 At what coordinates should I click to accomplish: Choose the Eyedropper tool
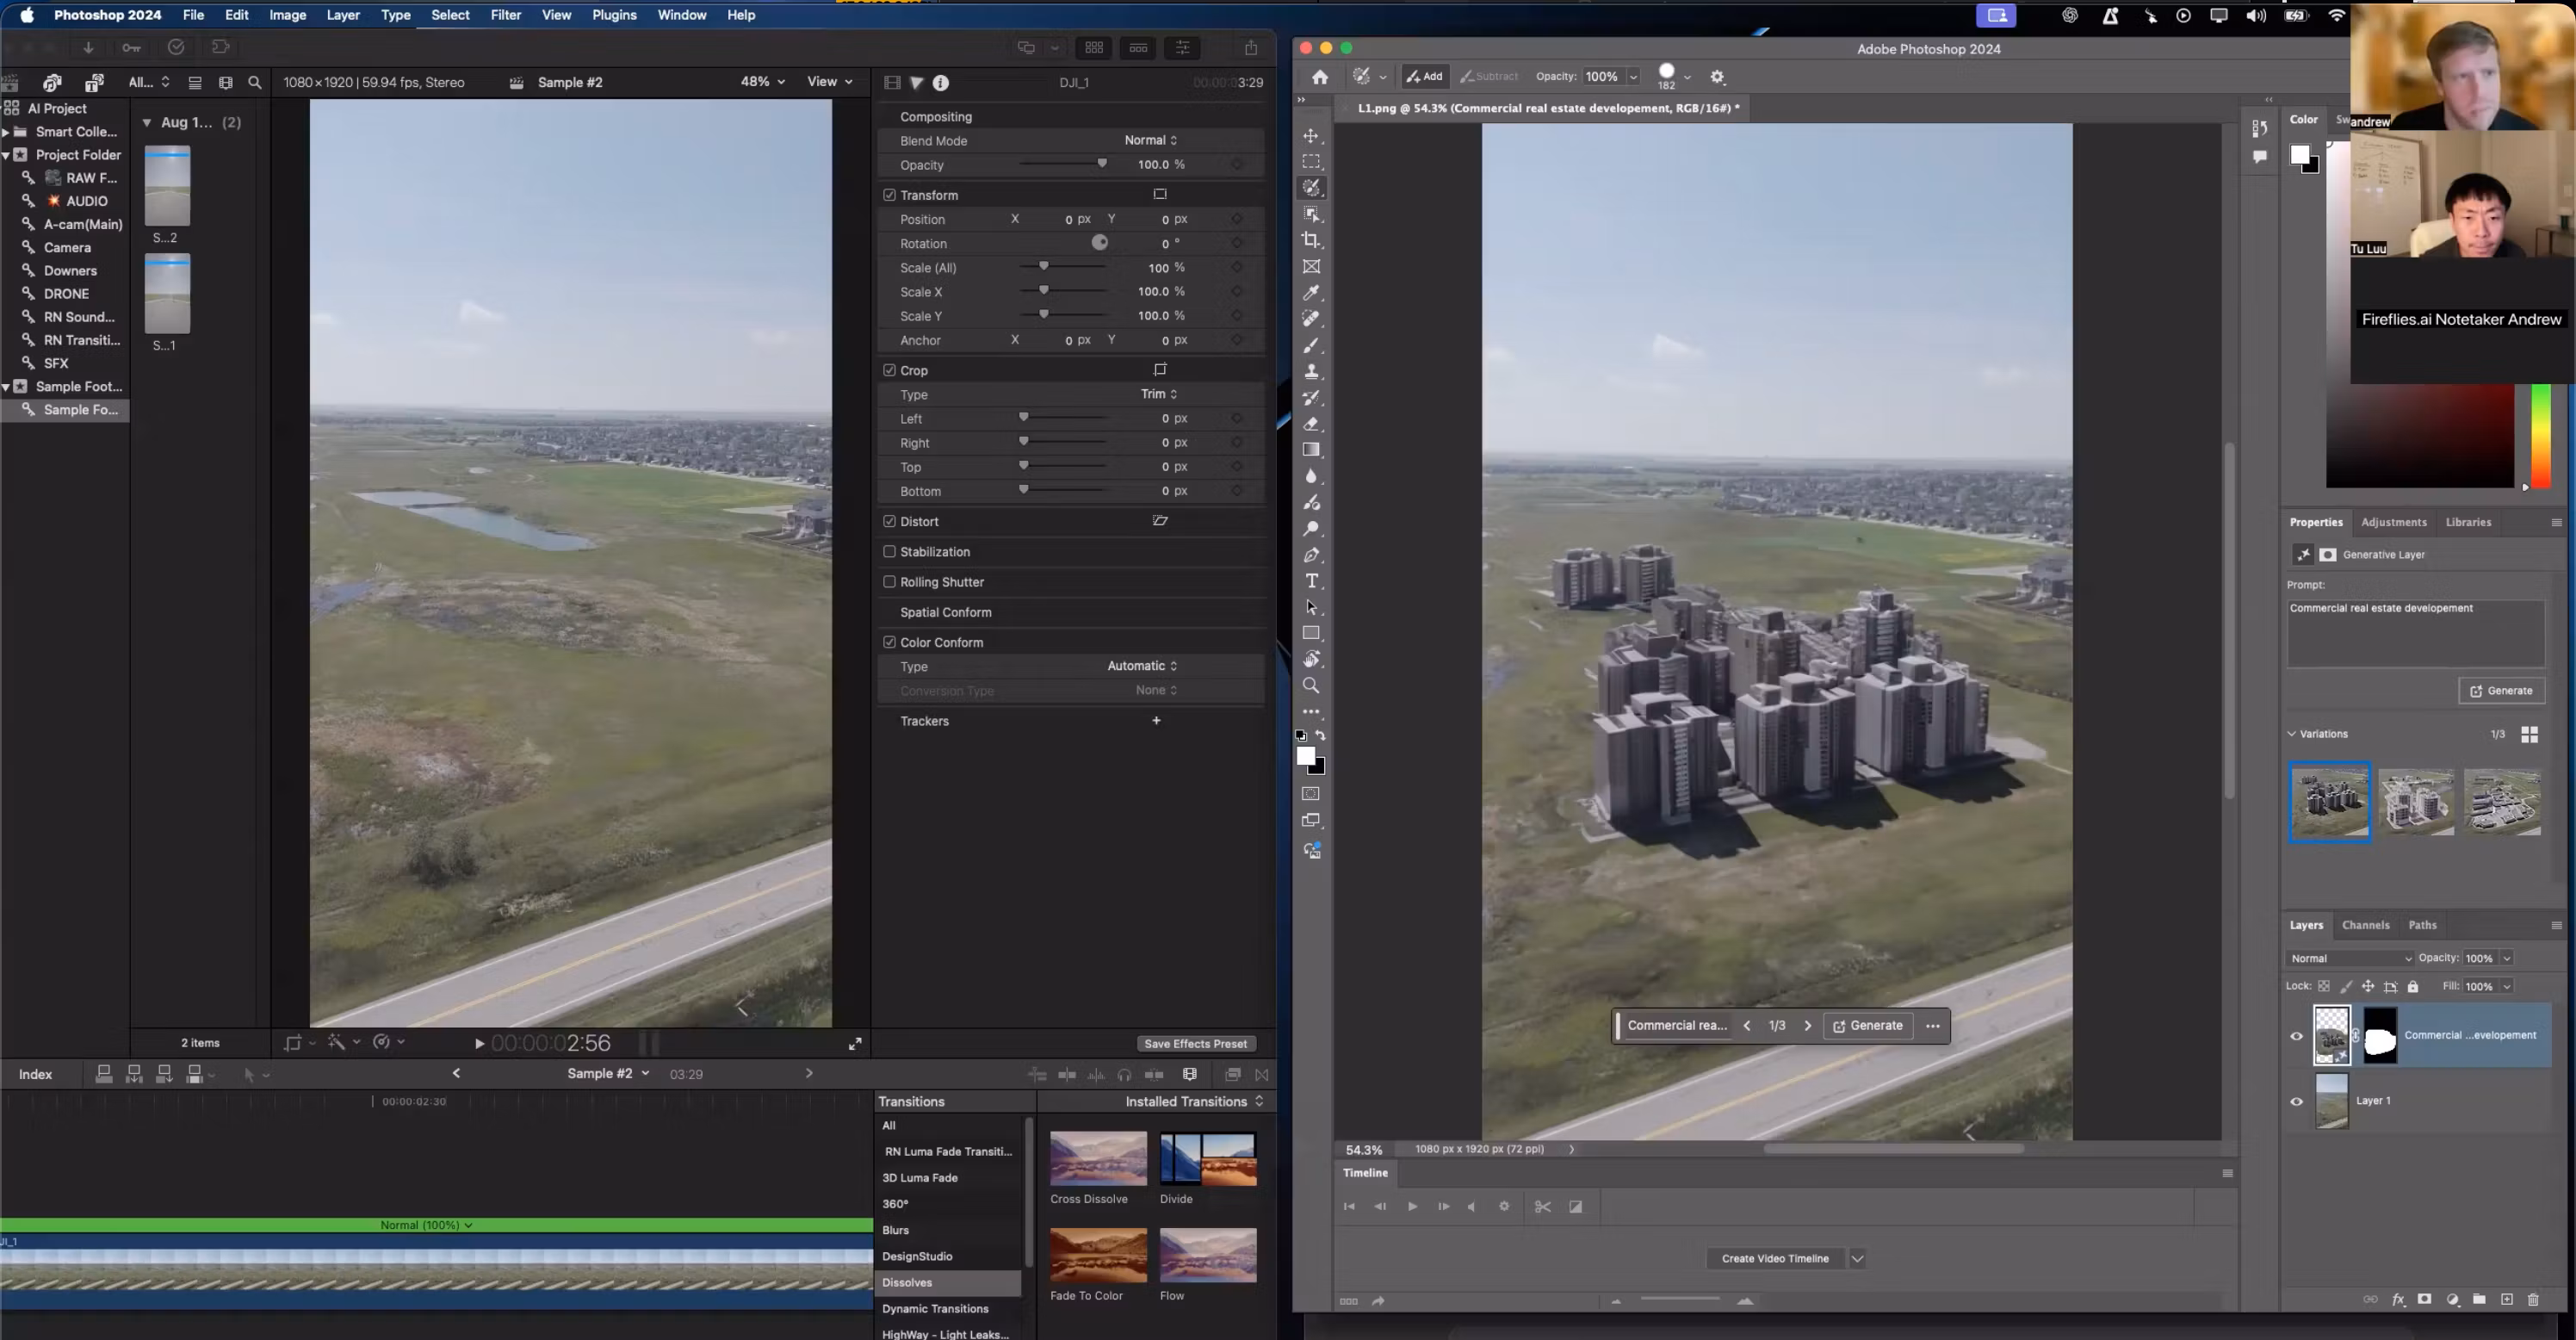click(1311, 293)
